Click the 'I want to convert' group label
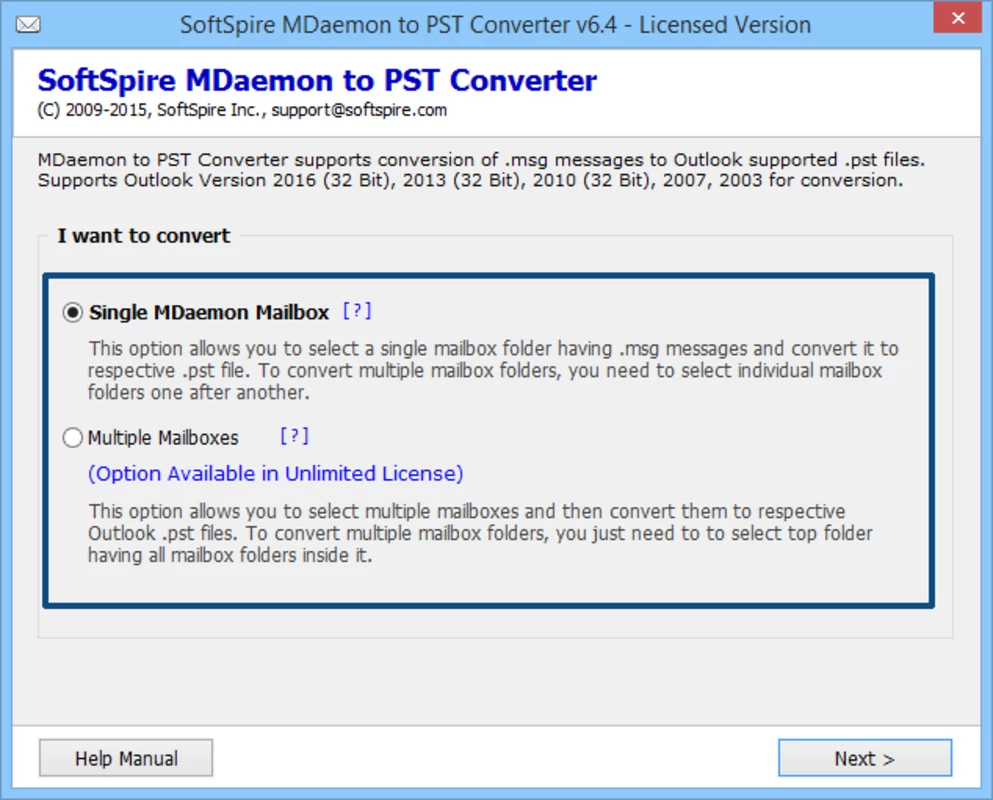 coord(144,236)
